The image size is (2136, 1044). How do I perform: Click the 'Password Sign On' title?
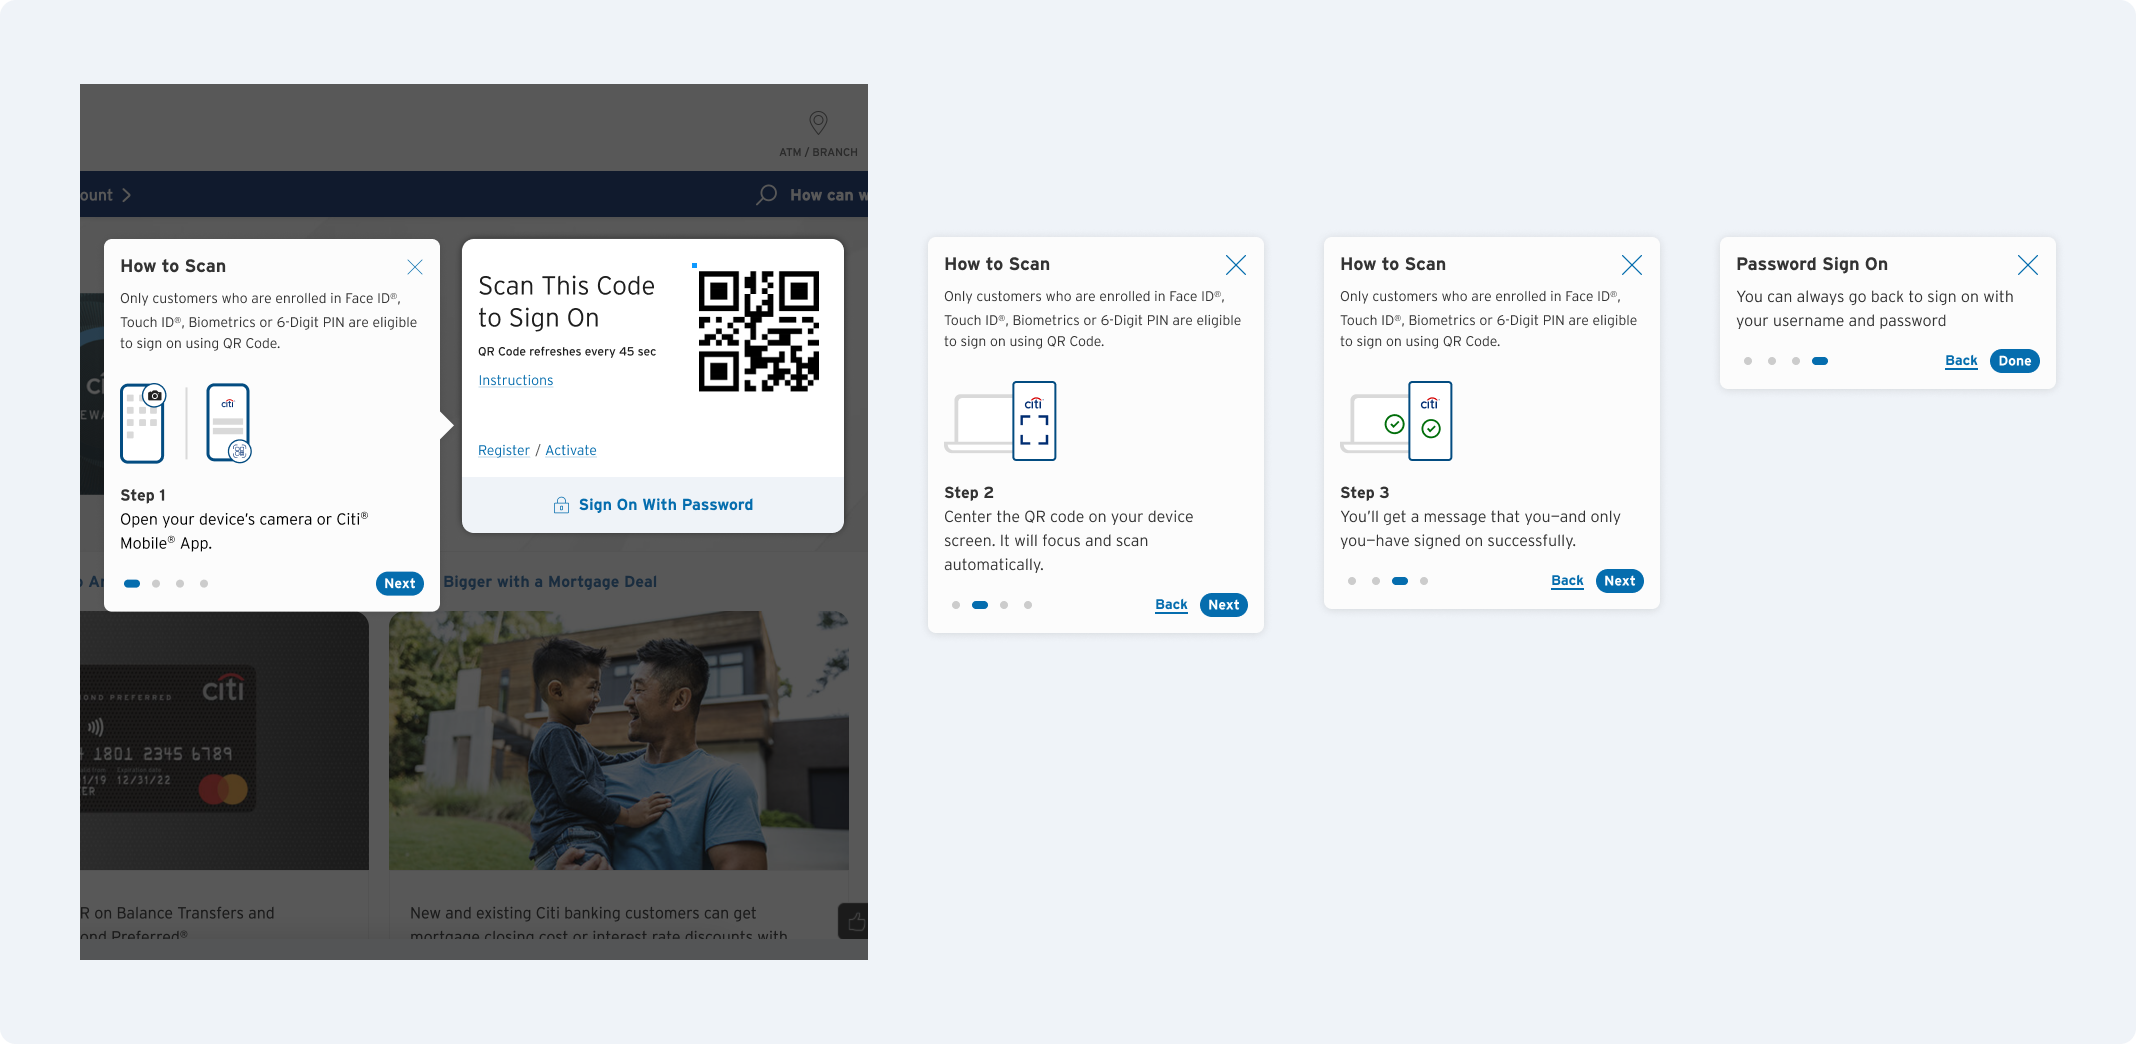[x=1812, y=264]
